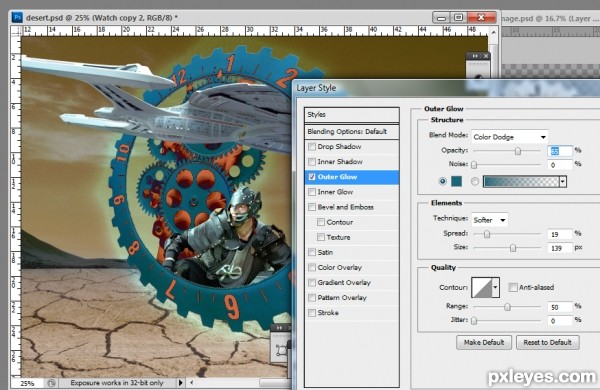Click the status bar preview icon beside 25%
This screenshot has width=600, height=390.
pyautogui.click(x=51, y=383)
